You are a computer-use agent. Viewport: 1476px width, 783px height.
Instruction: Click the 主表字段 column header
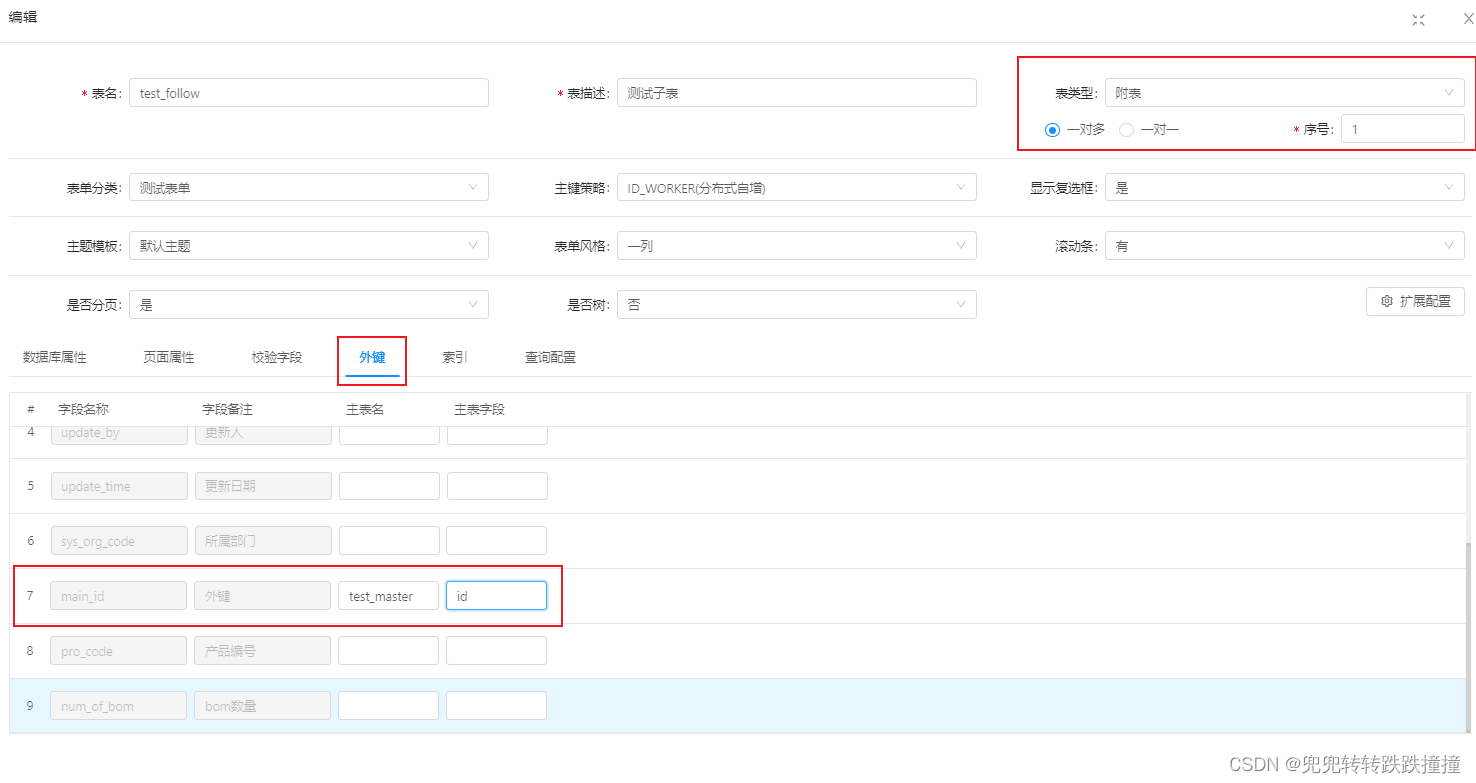479,410
